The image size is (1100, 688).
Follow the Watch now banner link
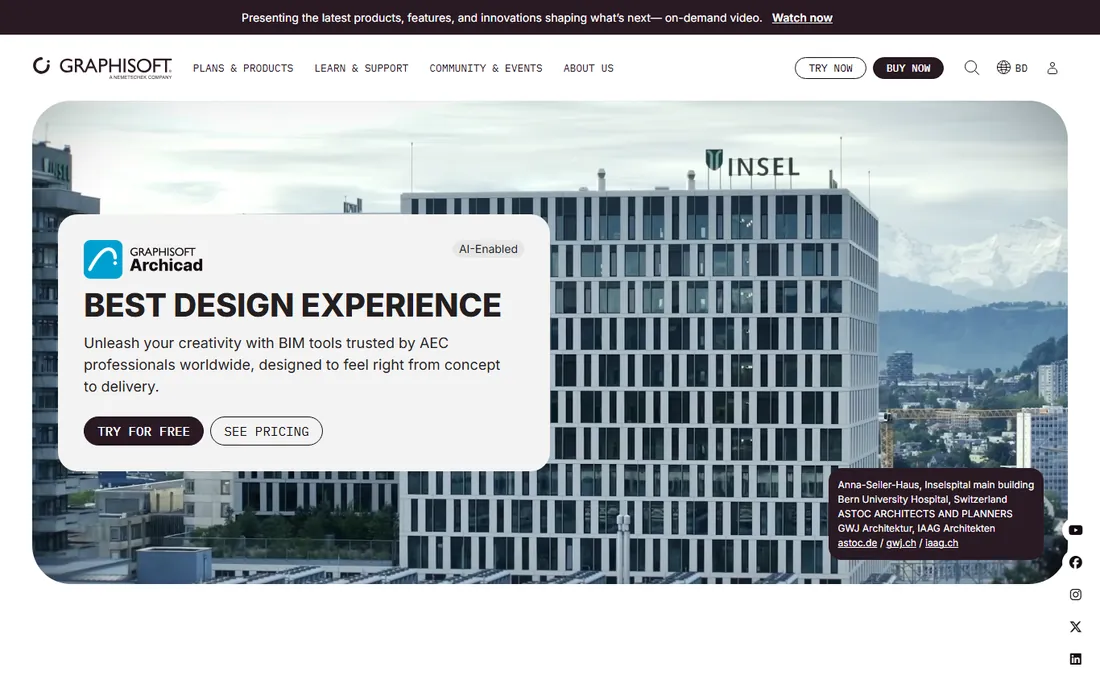(802, 18)
